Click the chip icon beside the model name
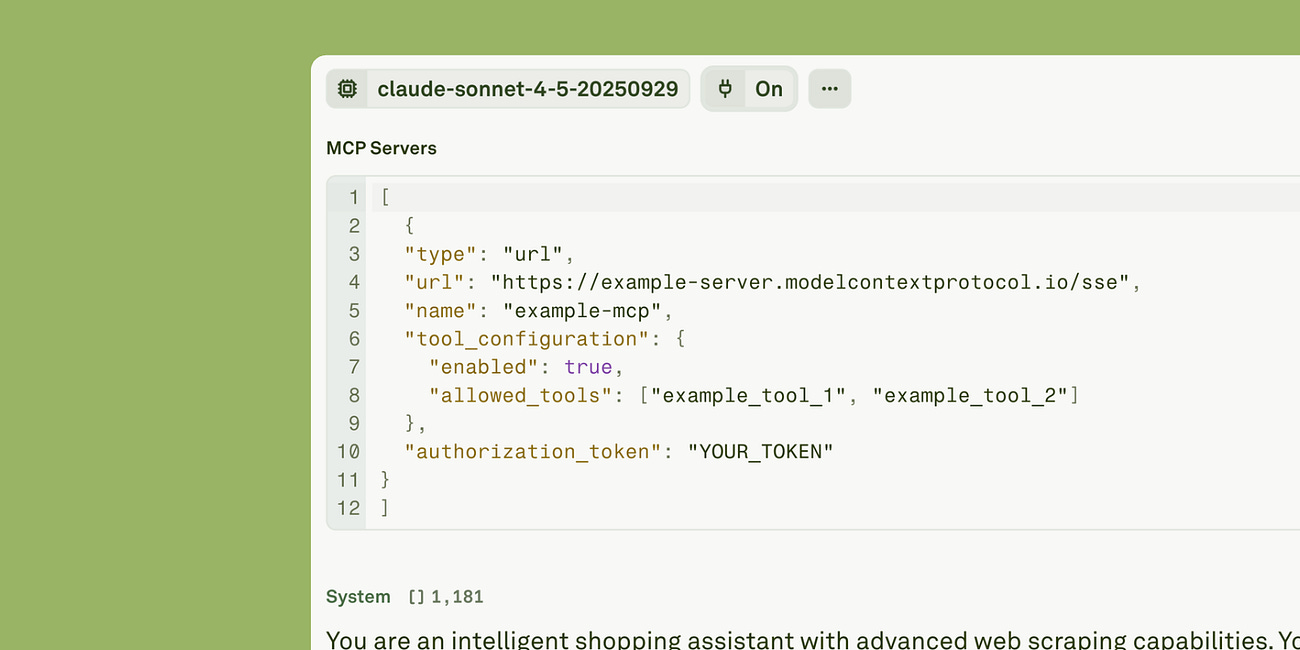Viewport: 1300px width, 650px height. [x=347, y=89]
